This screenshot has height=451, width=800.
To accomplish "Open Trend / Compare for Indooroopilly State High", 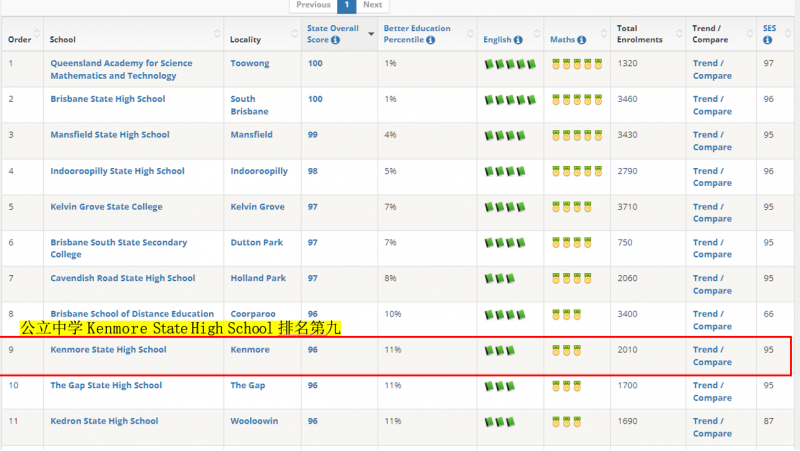I will [712, 177].
